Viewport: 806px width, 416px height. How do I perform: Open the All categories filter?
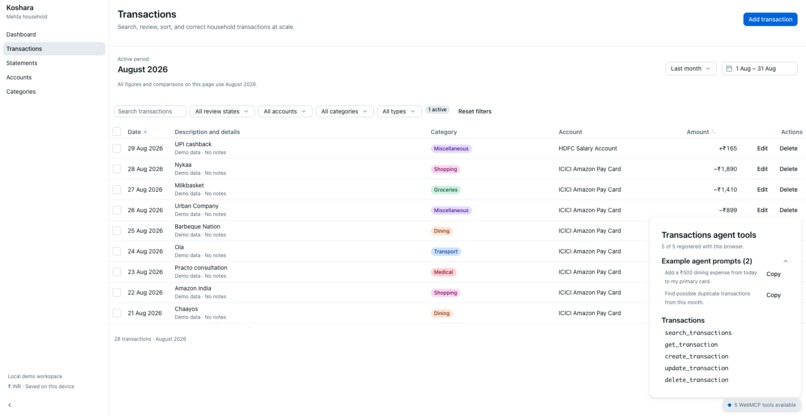(344, 111)
